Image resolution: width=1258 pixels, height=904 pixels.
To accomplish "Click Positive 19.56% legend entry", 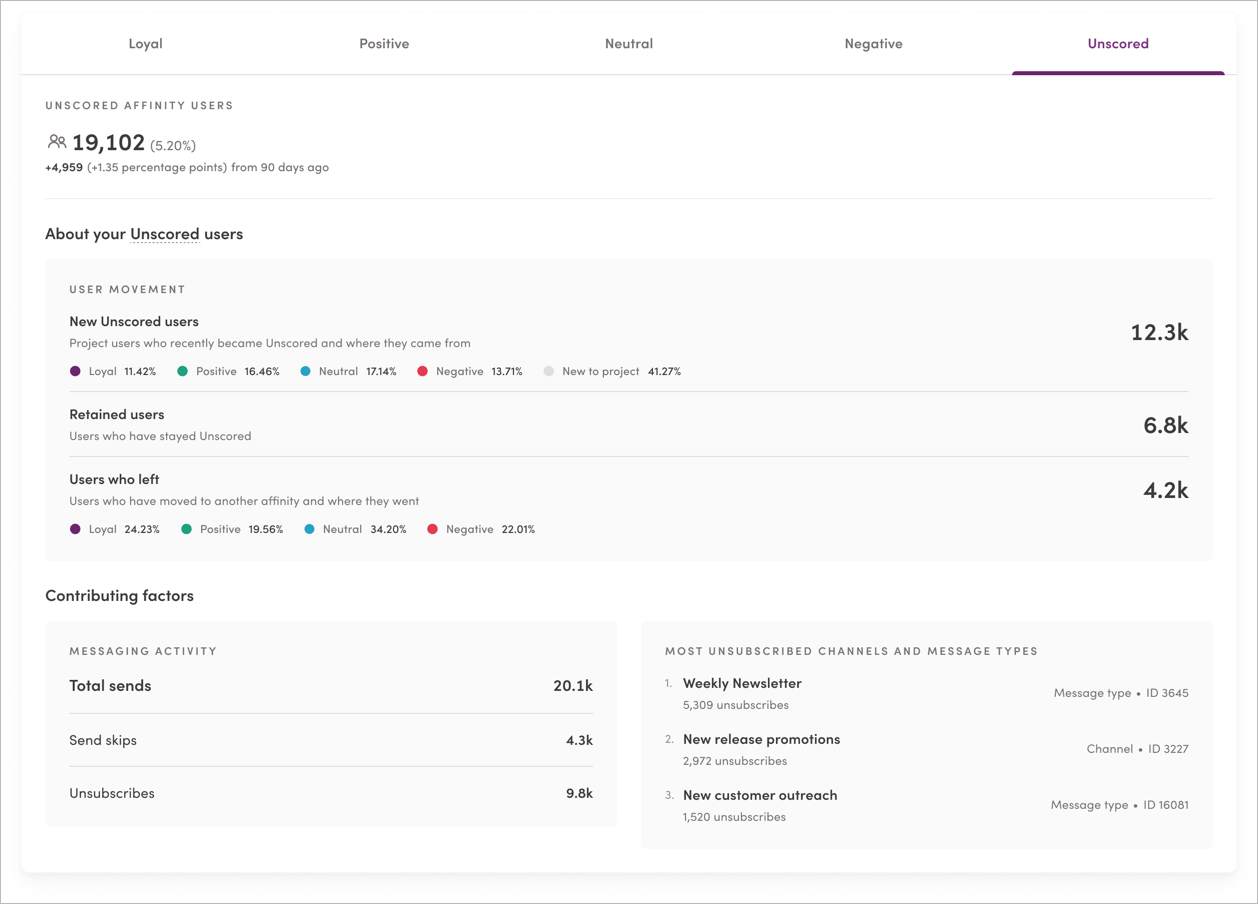I will (x=232, y=529).
